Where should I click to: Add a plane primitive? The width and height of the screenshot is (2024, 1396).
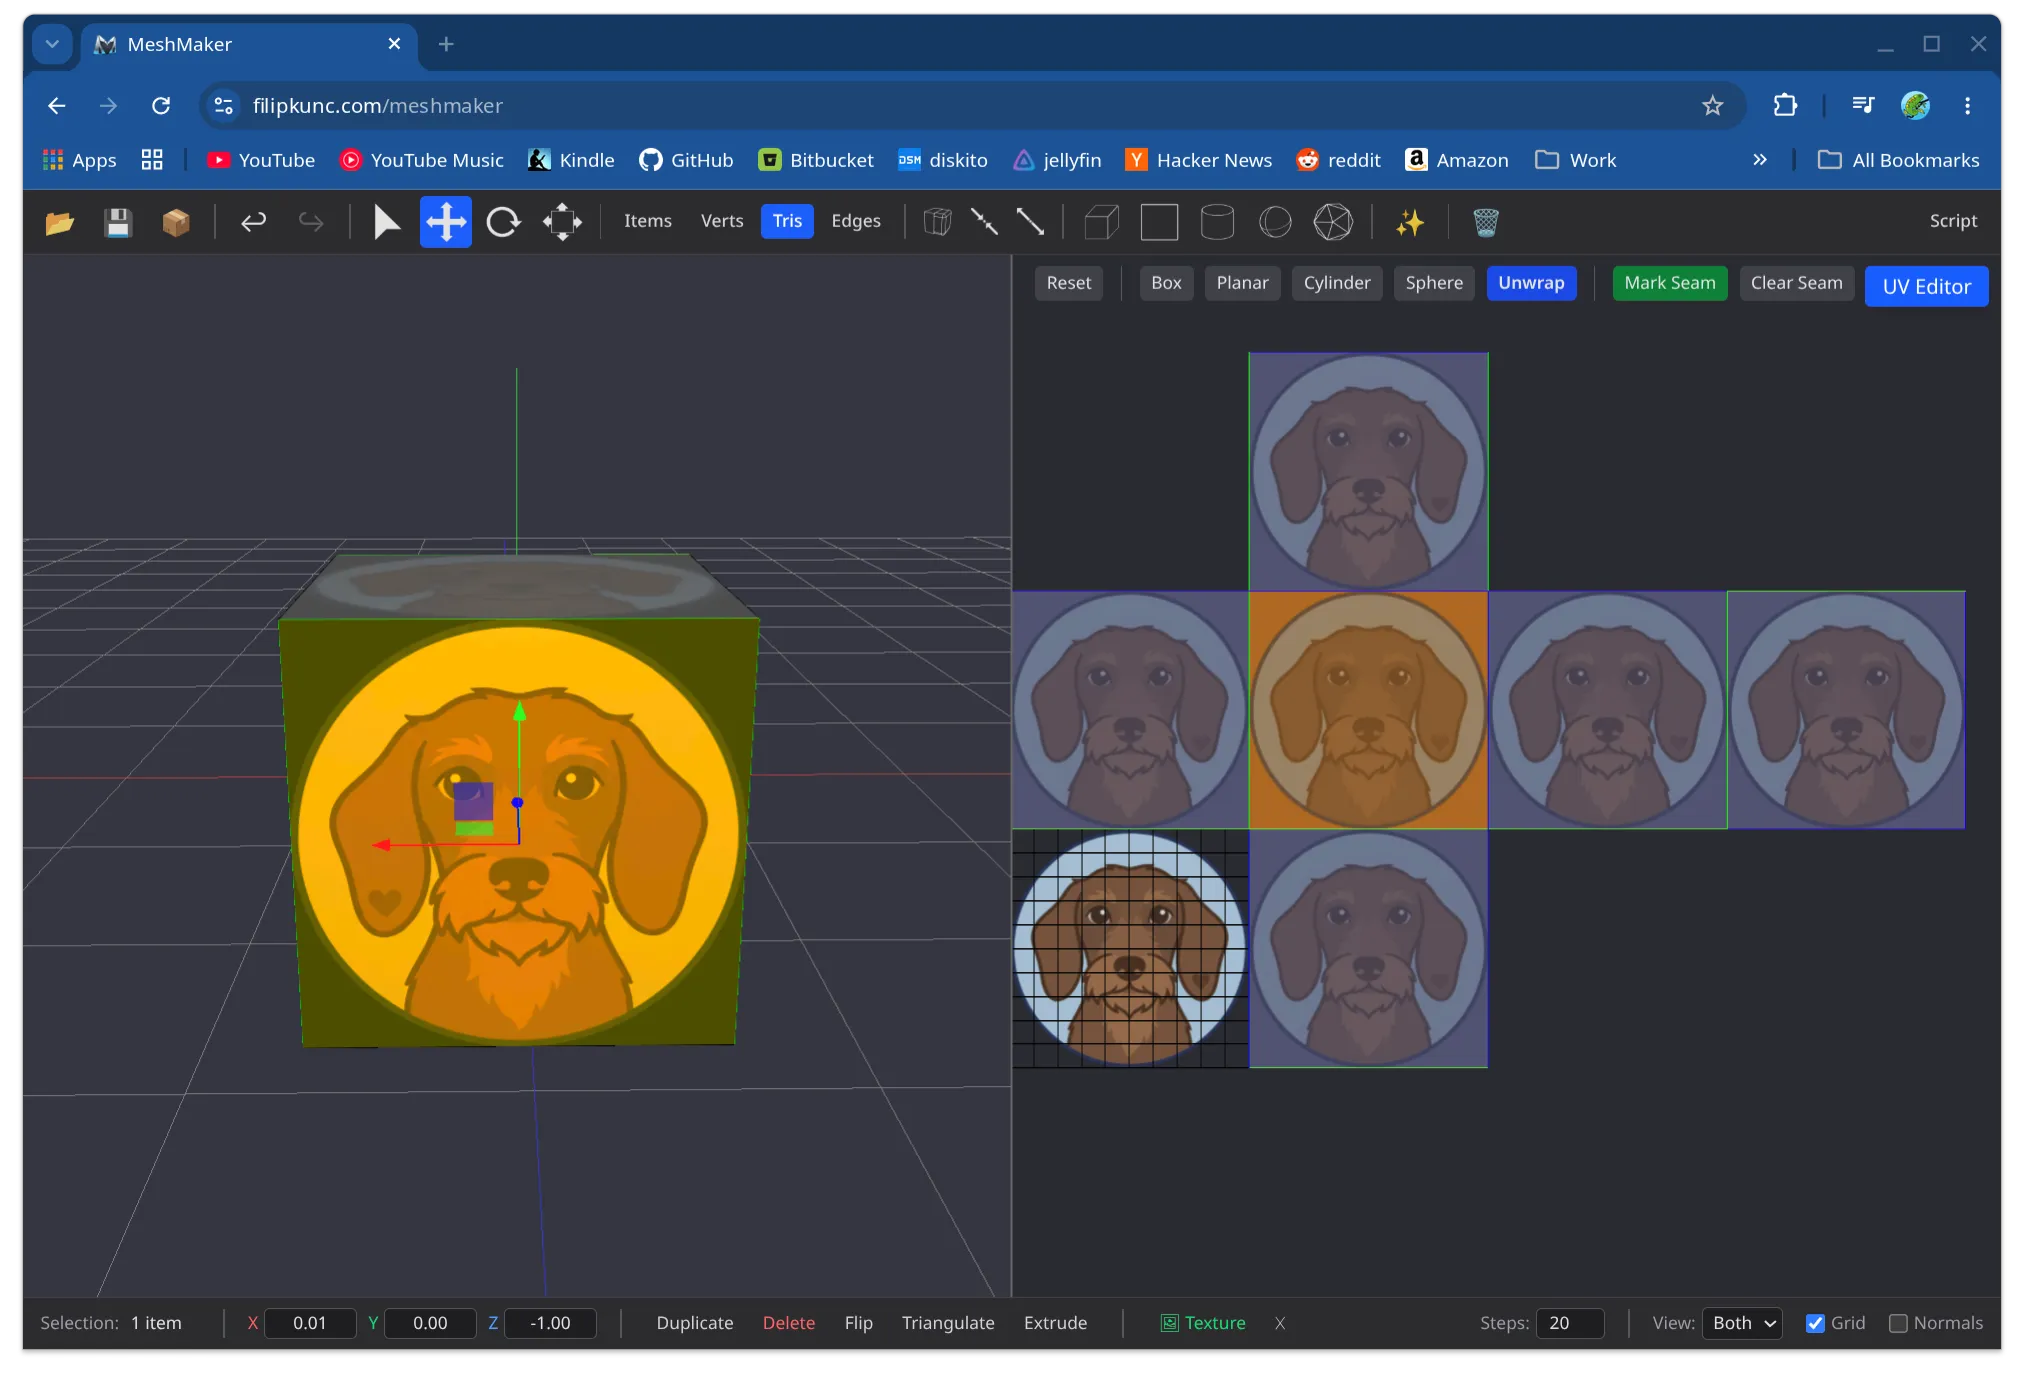pos(1159,222)
